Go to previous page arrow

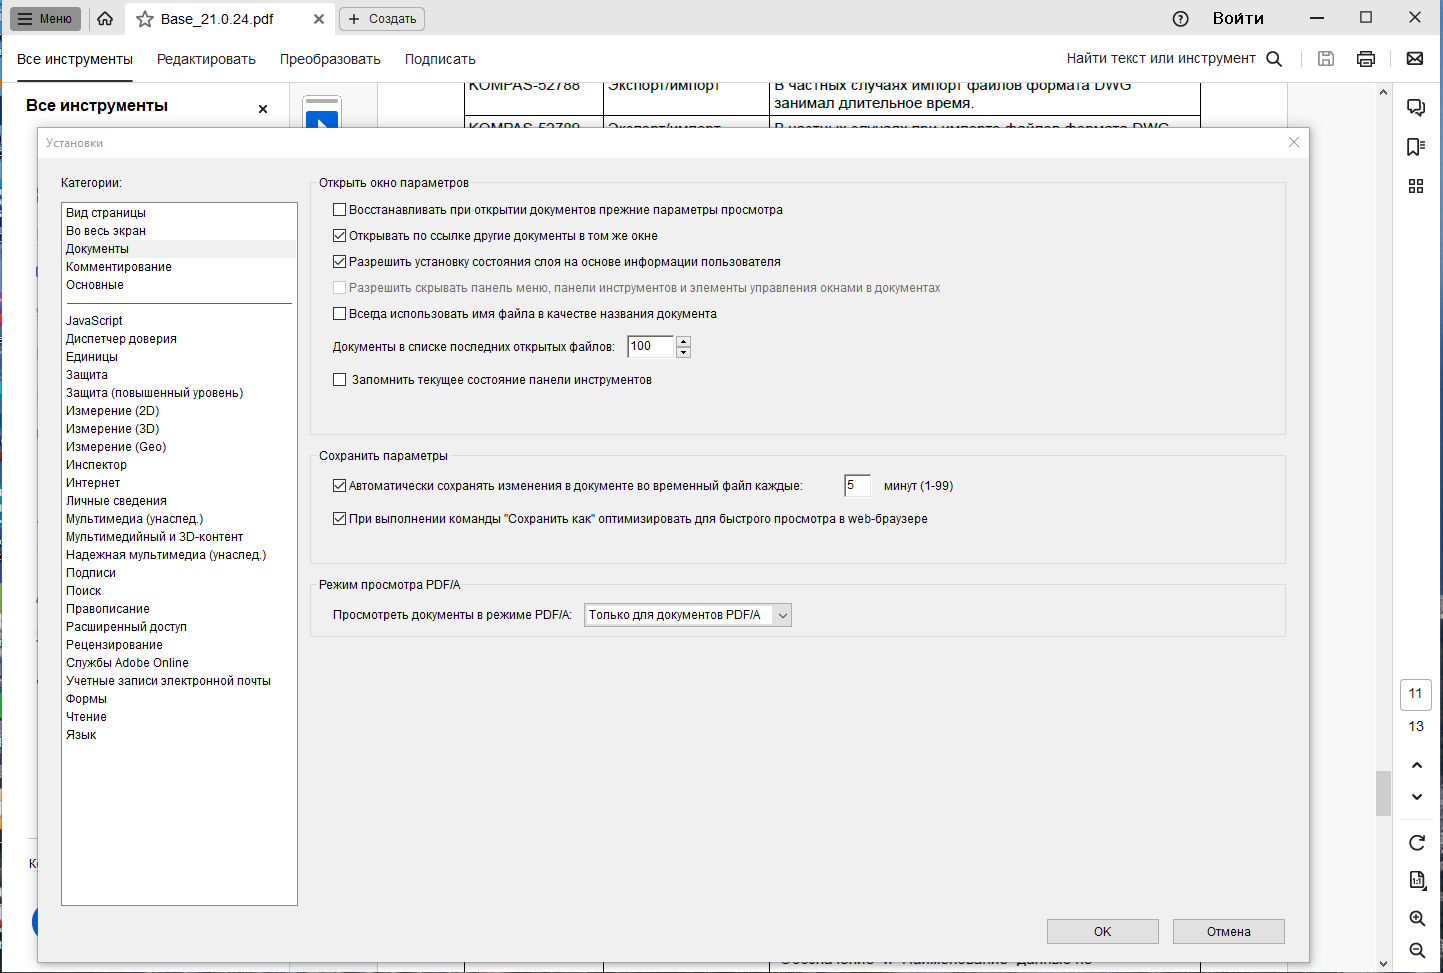[1417, 765]
